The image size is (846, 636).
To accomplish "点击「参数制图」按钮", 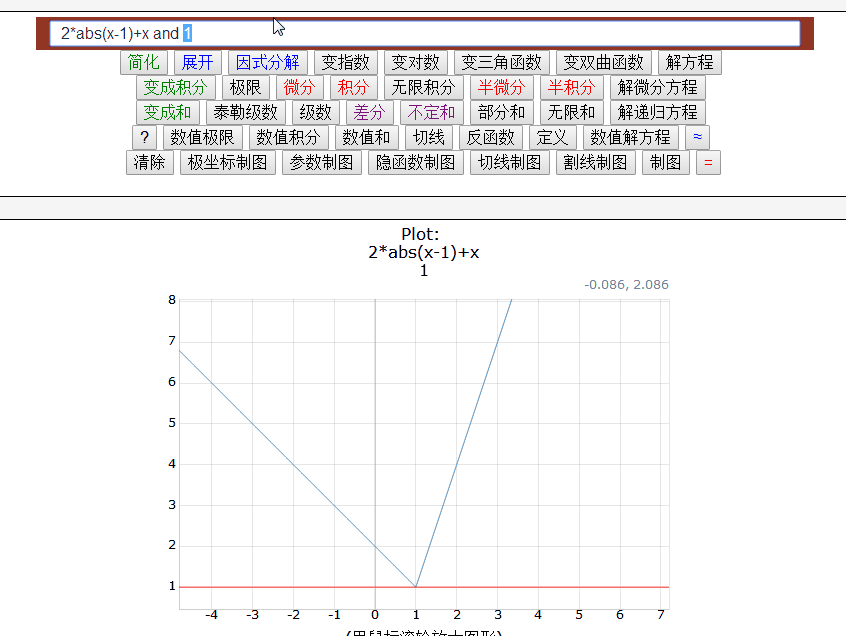I will click(321, 162).
